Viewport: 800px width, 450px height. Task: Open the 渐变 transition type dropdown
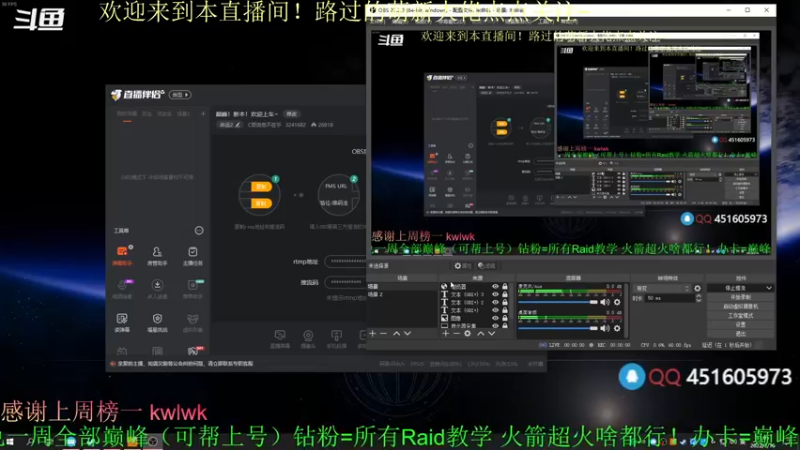[x=662, y=288]
